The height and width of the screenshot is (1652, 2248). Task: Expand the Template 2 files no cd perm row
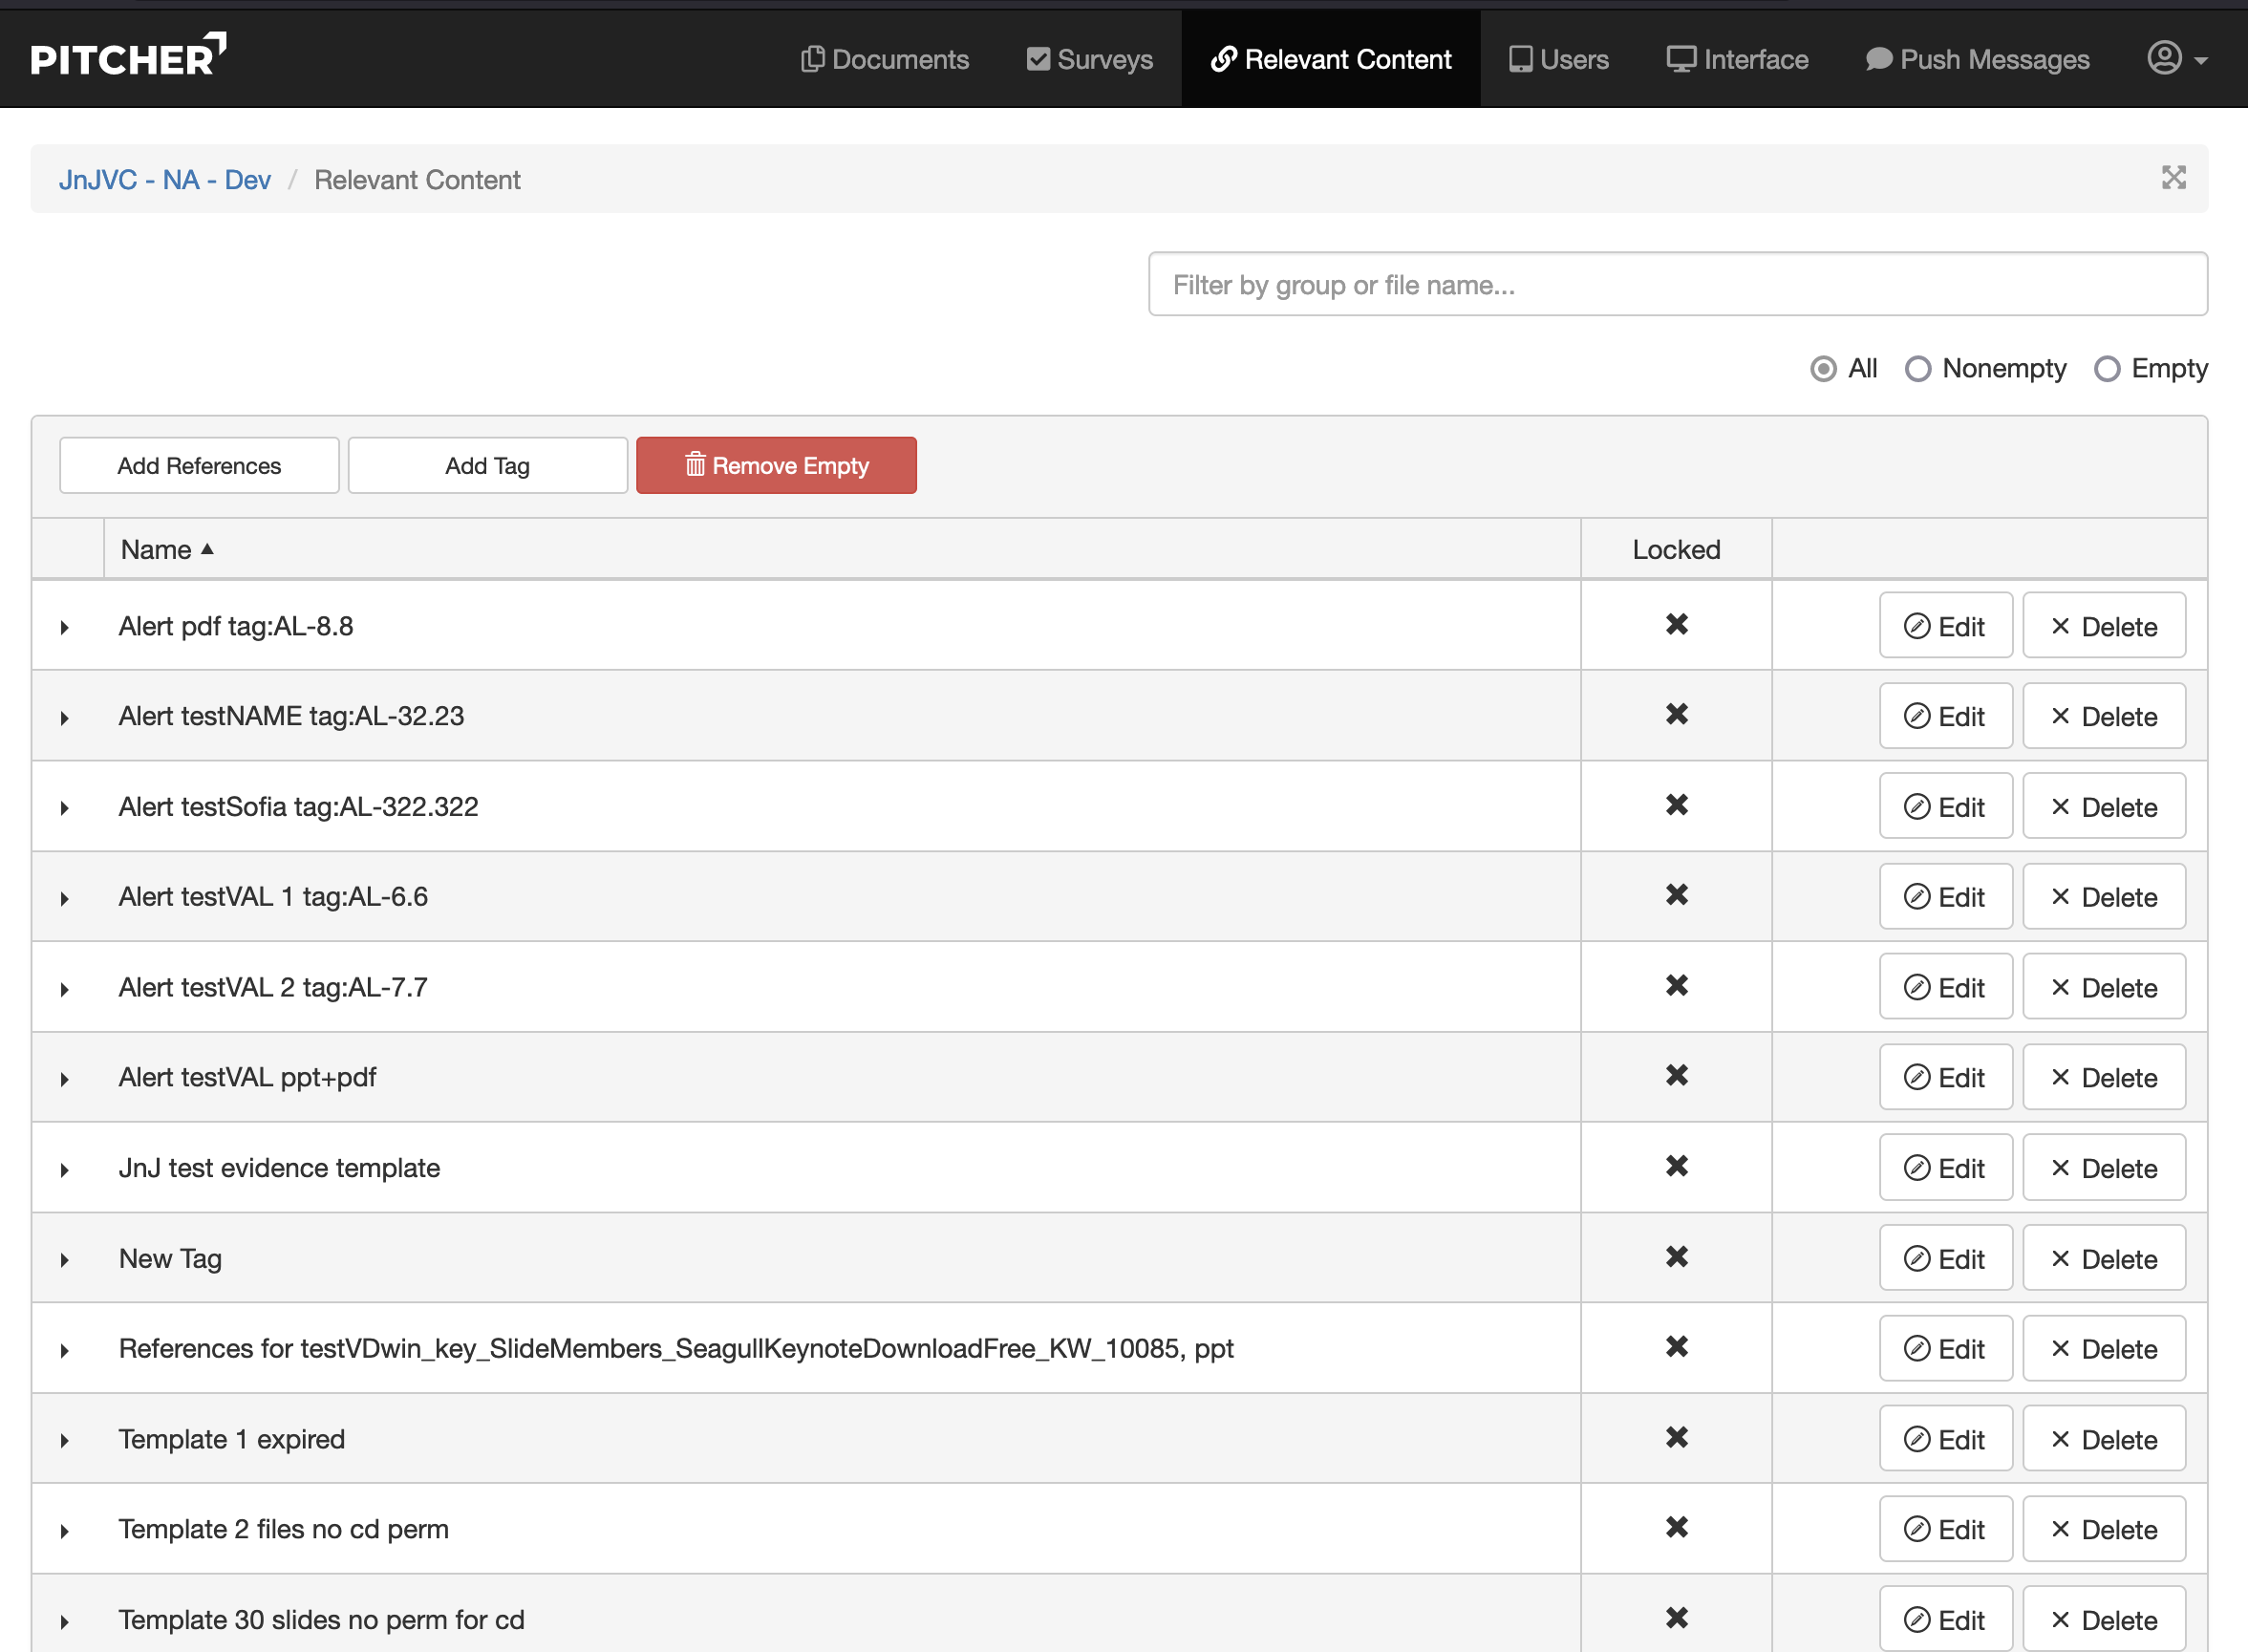pyautogui.click(x=65, y=1530)
